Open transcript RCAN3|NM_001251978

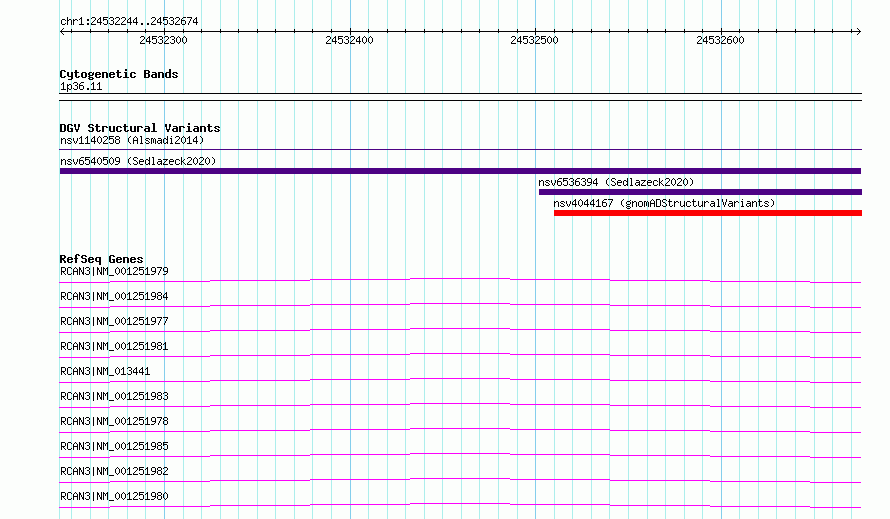tap(114, 421)
